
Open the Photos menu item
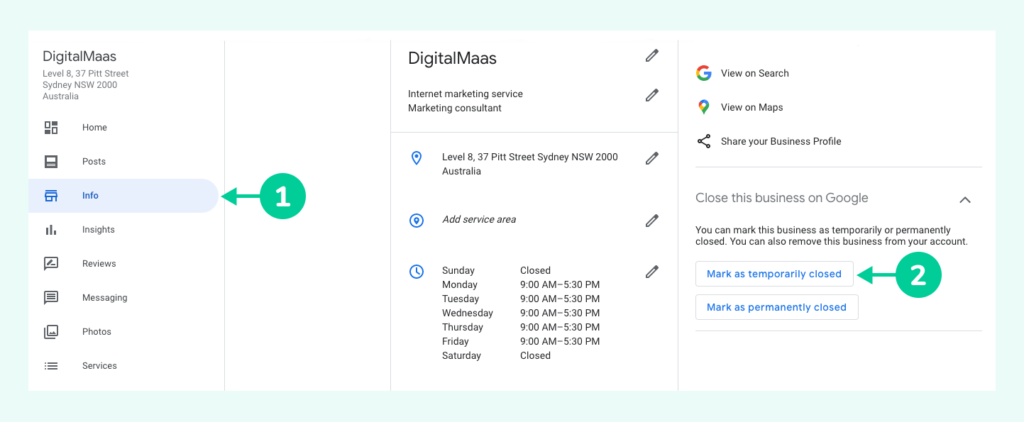(x=123, y=331)
